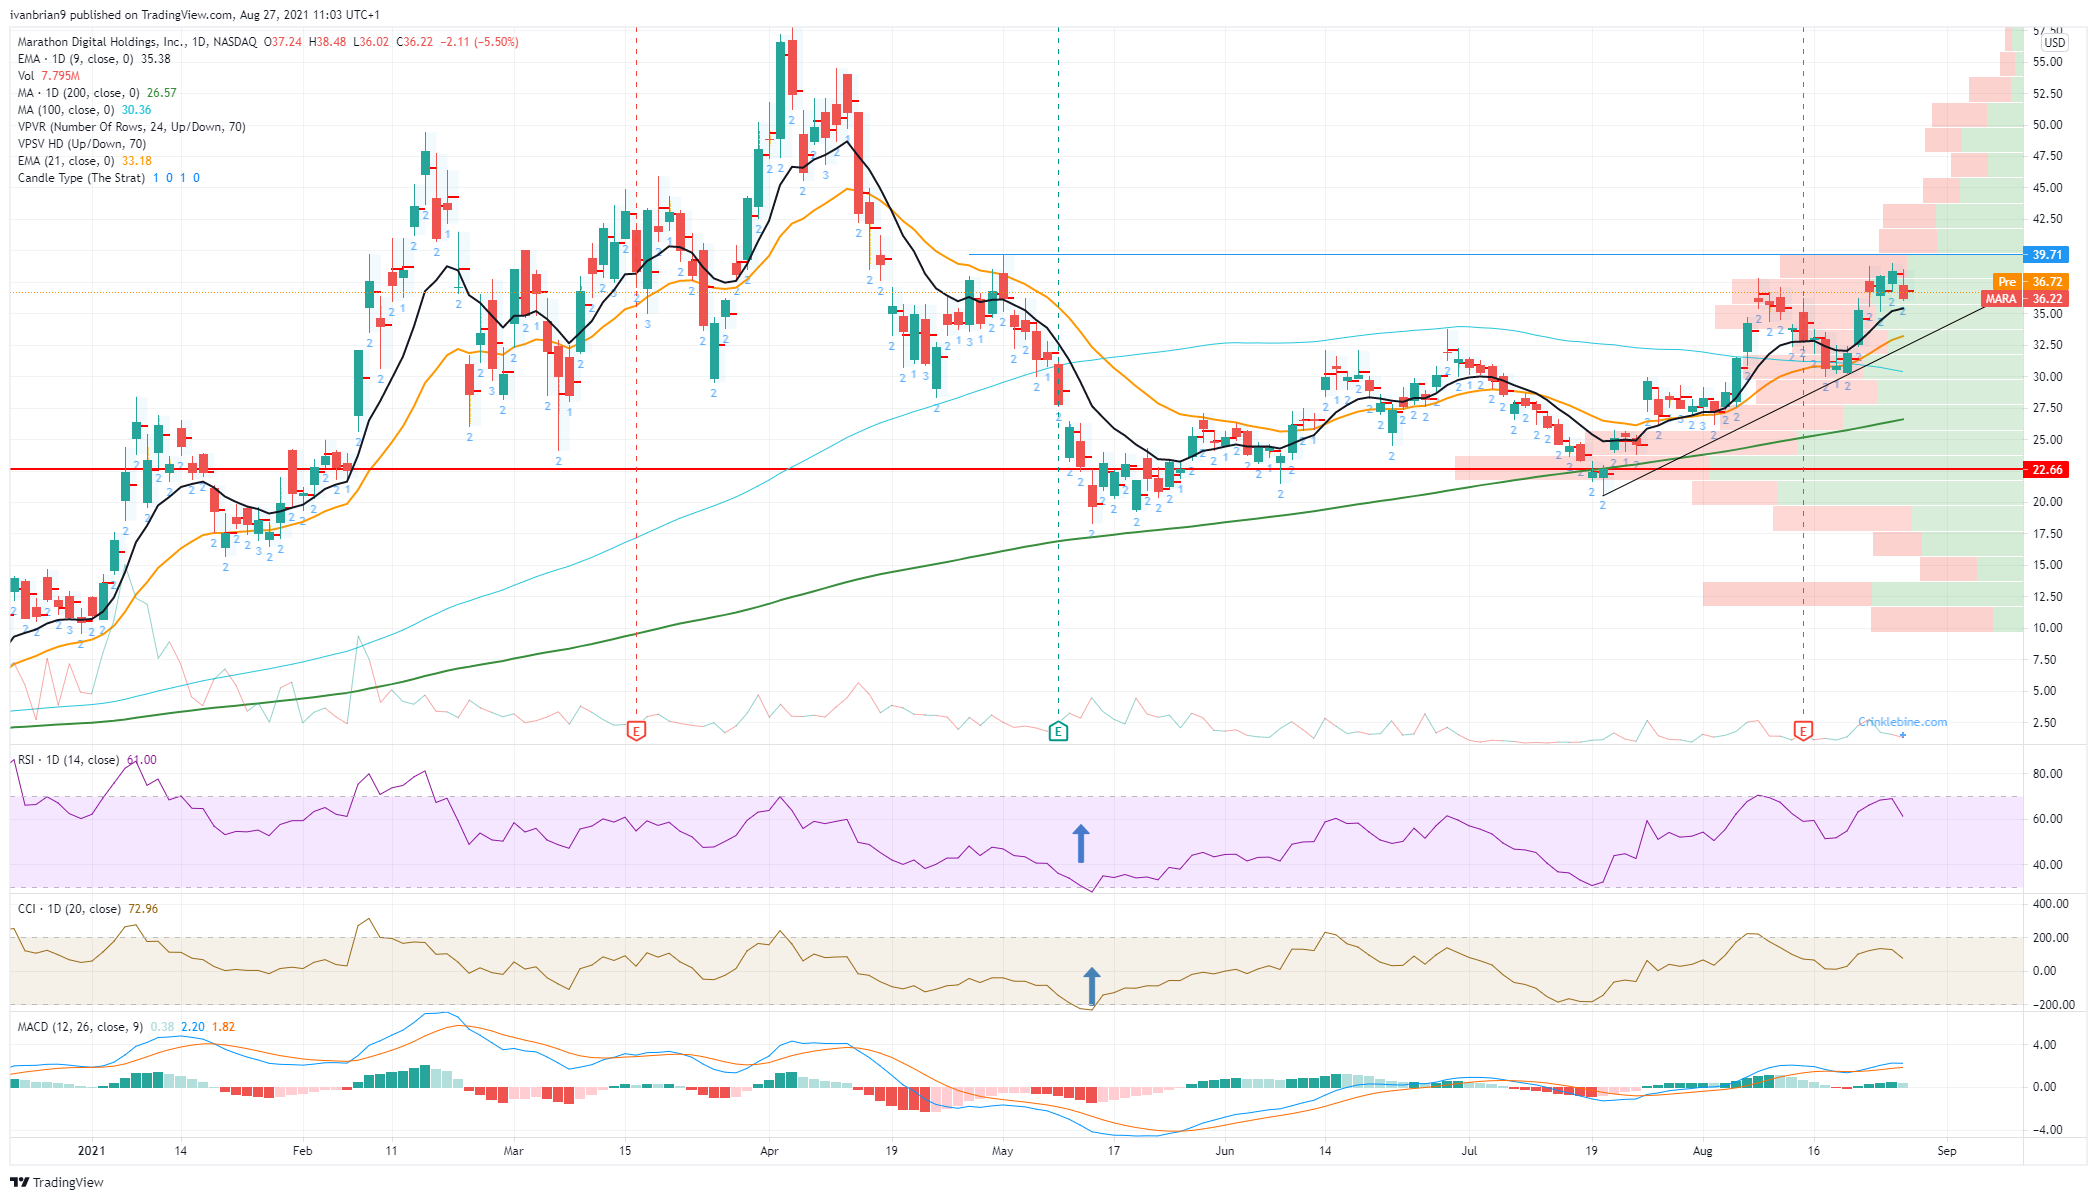Screen dimensions: 2097x1200
Task: Click the Sep date on the time axis
Action: [1946, 1151]
